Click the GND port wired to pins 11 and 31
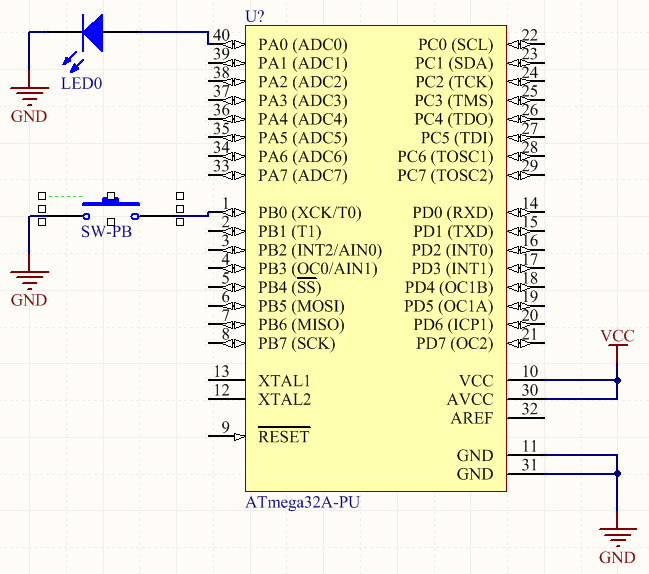 617,540
